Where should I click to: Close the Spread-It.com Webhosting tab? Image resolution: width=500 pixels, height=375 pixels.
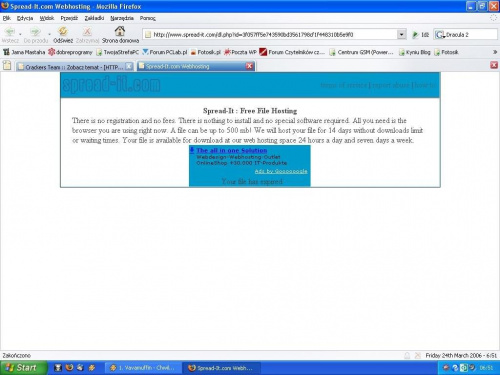pos(249,66)
